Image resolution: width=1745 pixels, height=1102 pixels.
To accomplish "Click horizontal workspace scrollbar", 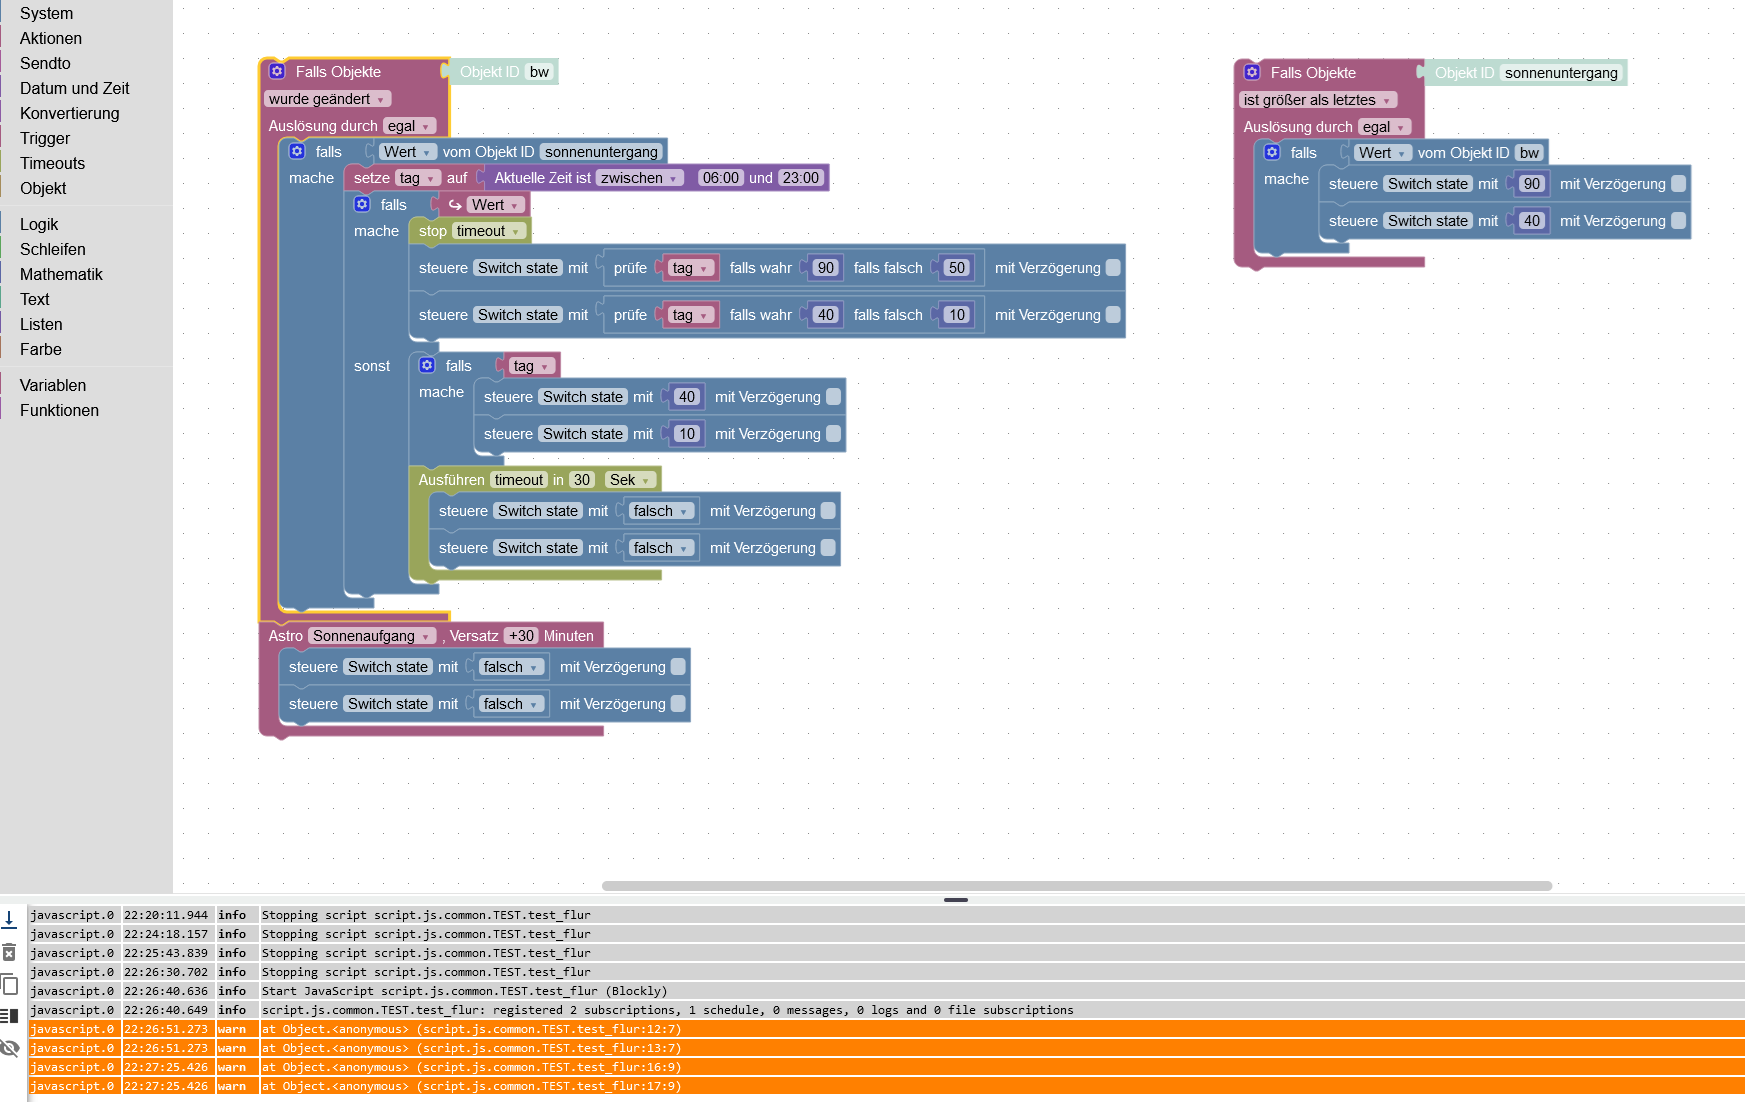I will pyautogui.click(x=1076, y=886).
